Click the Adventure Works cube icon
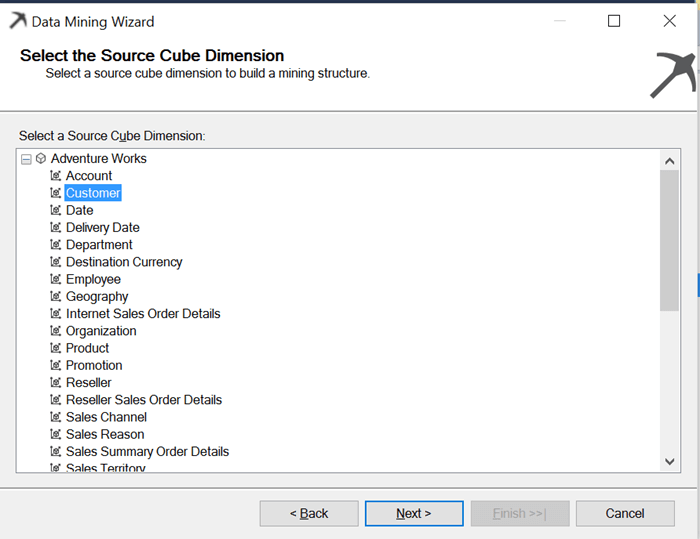This screenshot has width=700, height=539. pyautogui.click(x=41, y=159)
